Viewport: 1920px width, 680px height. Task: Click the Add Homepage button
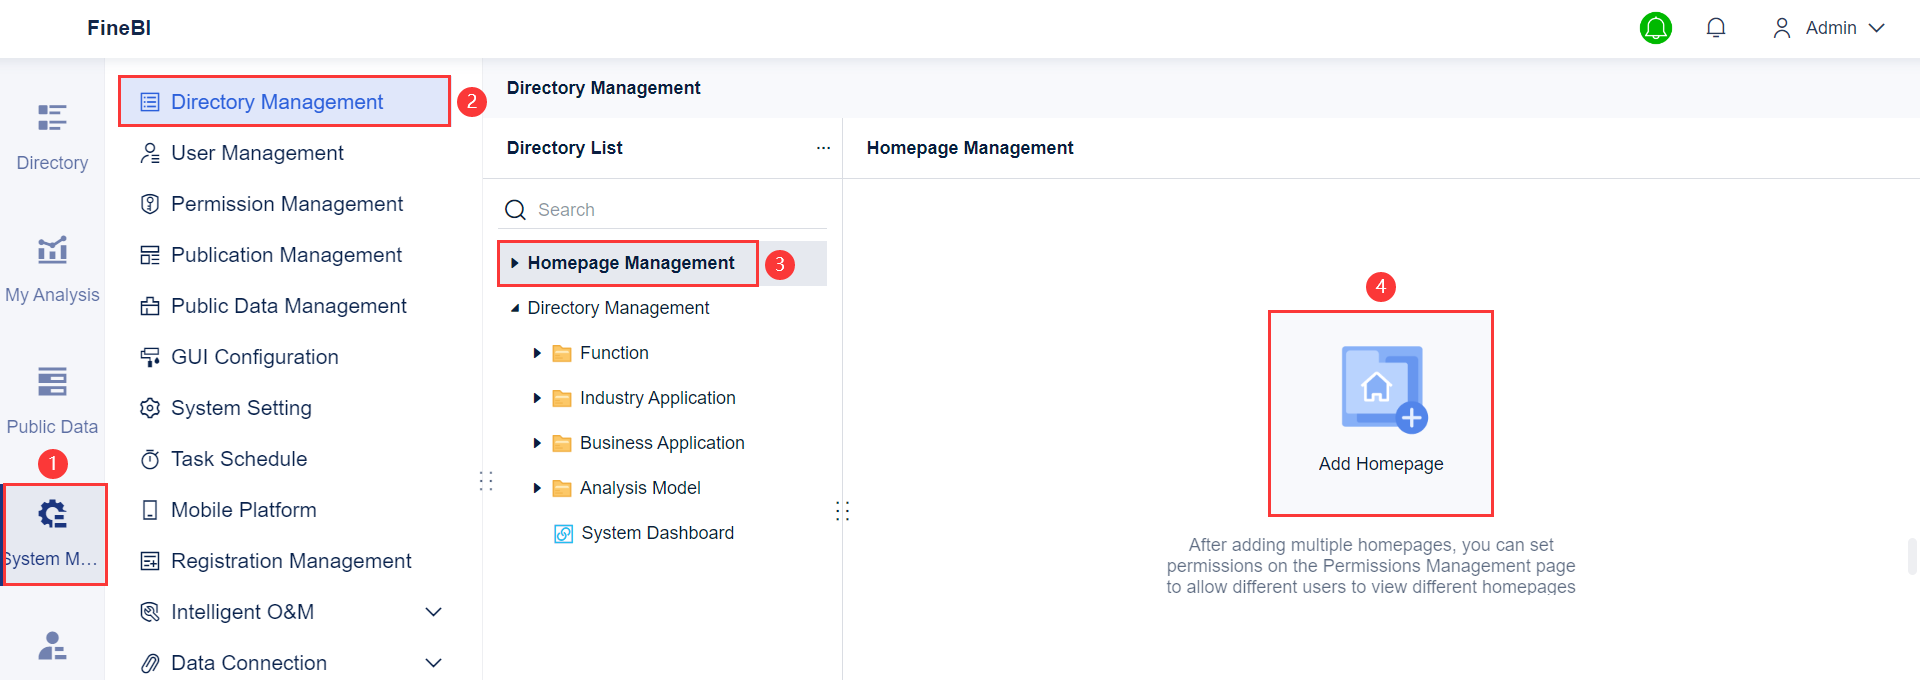tap(1381, 413)
